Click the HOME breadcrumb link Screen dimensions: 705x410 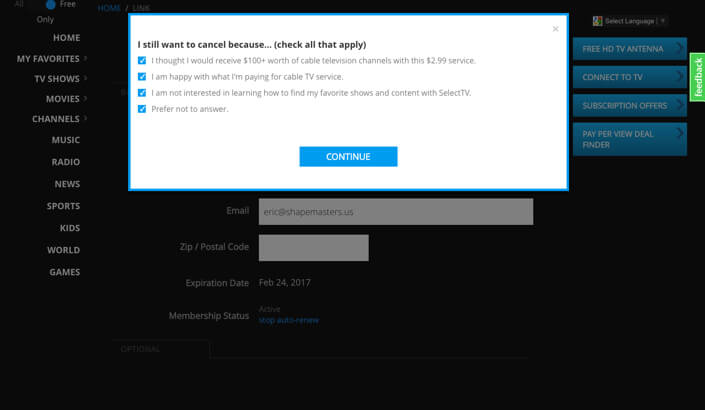109,8
